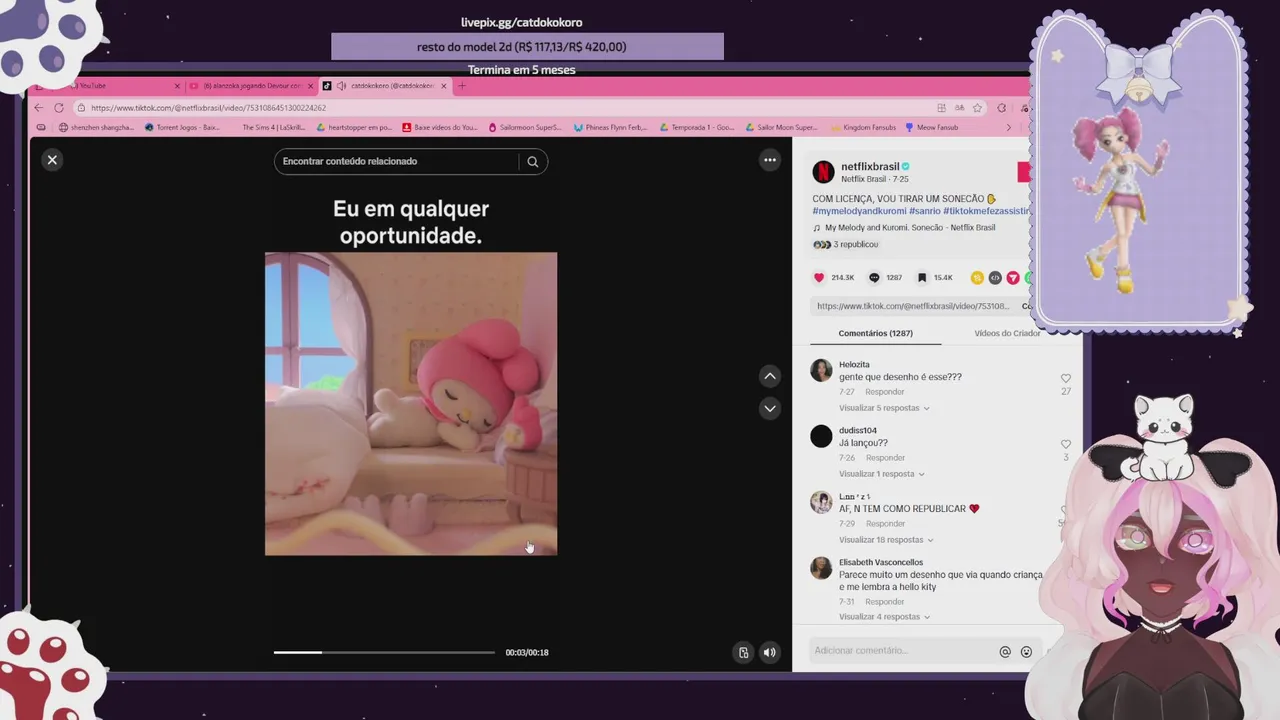The height and width of the screenshot is (720, 1280).
Task: Like the video with the heart icon
Action: coord(819,278)
